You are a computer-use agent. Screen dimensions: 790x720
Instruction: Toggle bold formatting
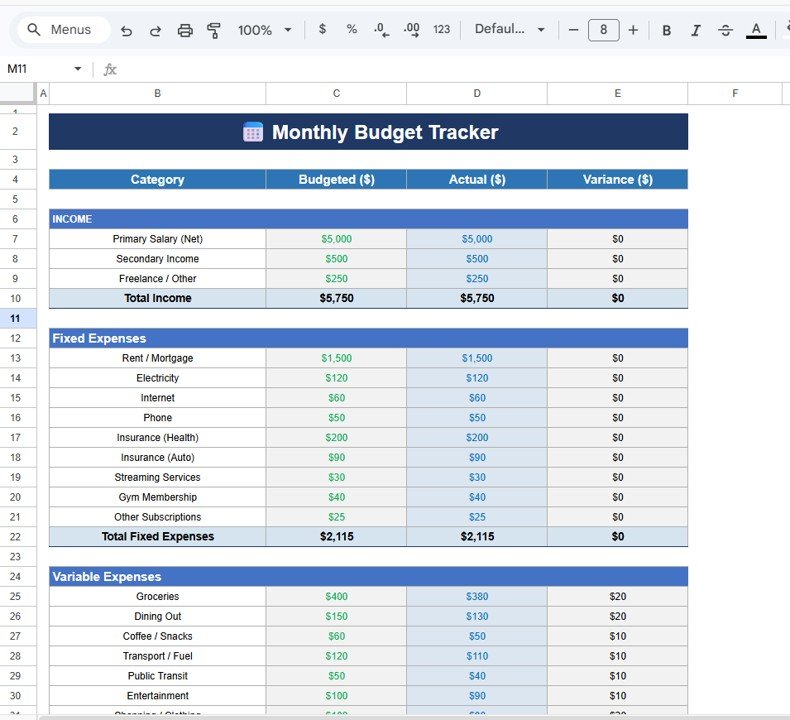tap(666, 30)
